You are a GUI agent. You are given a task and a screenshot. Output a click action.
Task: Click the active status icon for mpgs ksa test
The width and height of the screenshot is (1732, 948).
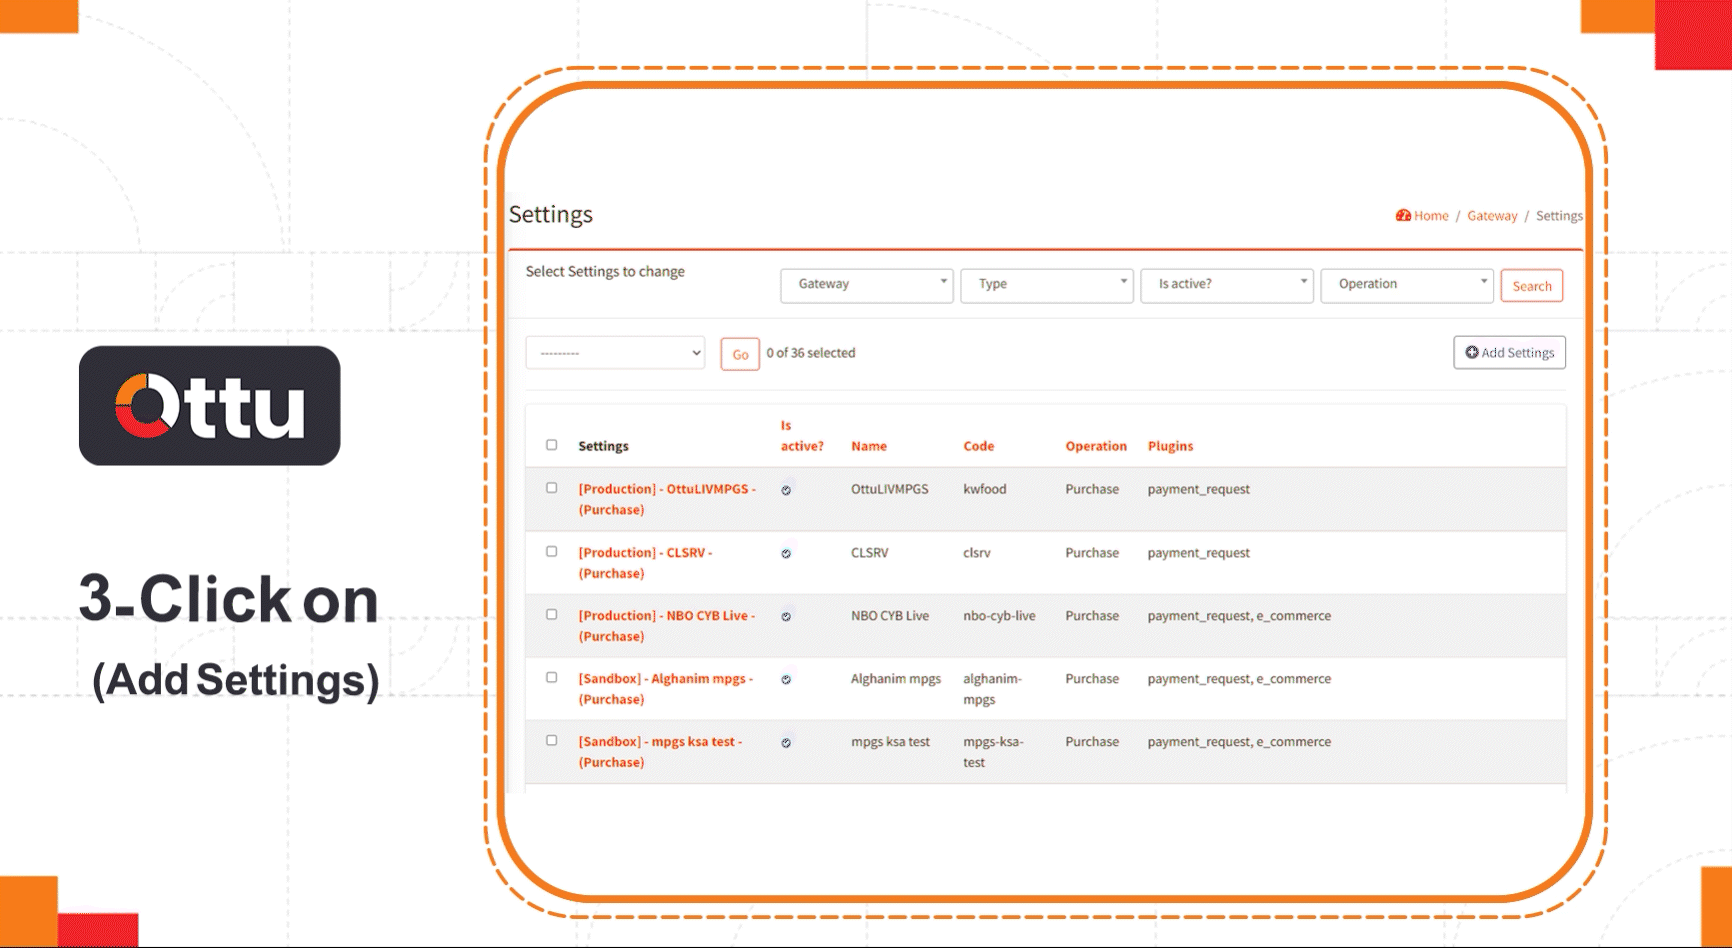(786, 742)
